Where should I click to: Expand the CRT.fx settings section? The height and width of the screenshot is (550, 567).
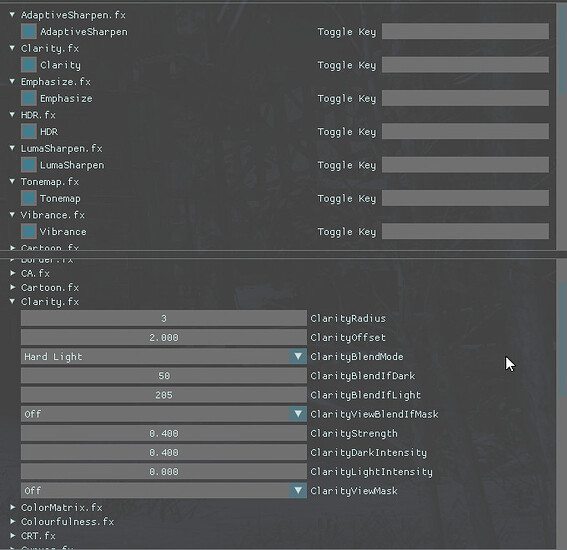[13, 535]
